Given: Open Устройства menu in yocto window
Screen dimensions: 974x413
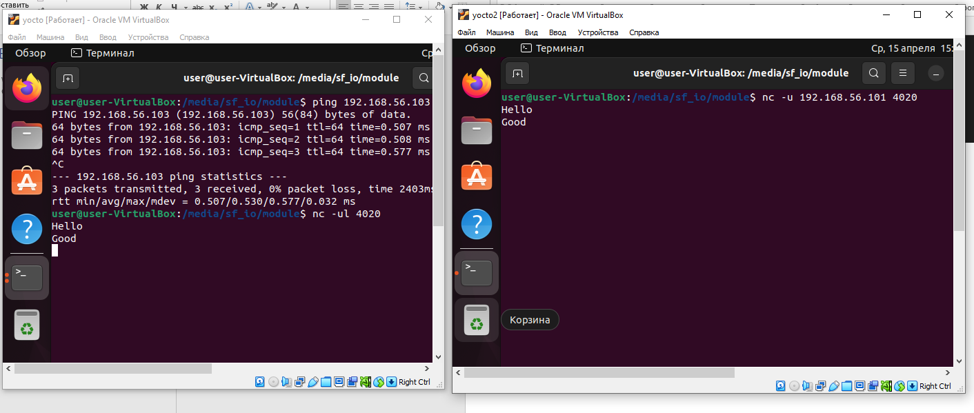Looking at the screenshot, I should [148, 37].
